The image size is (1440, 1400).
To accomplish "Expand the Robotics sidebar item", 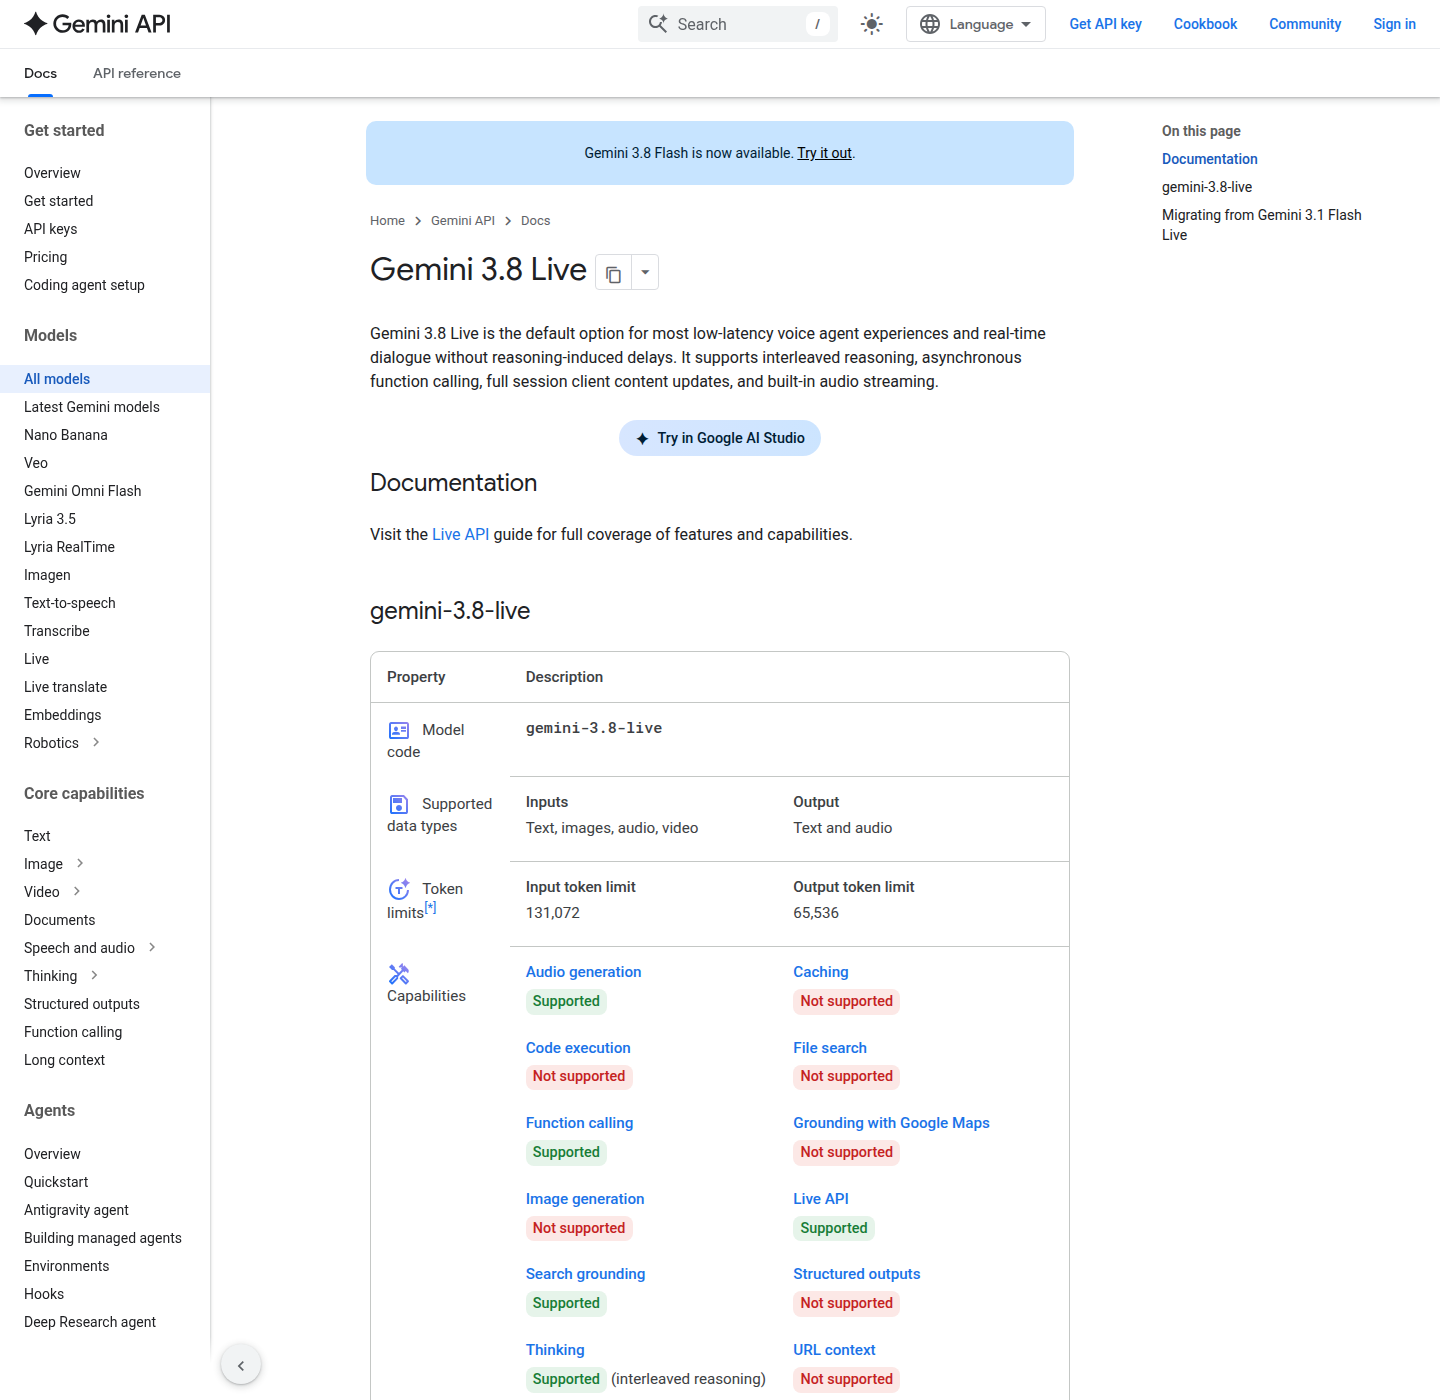I will [96, 742].
